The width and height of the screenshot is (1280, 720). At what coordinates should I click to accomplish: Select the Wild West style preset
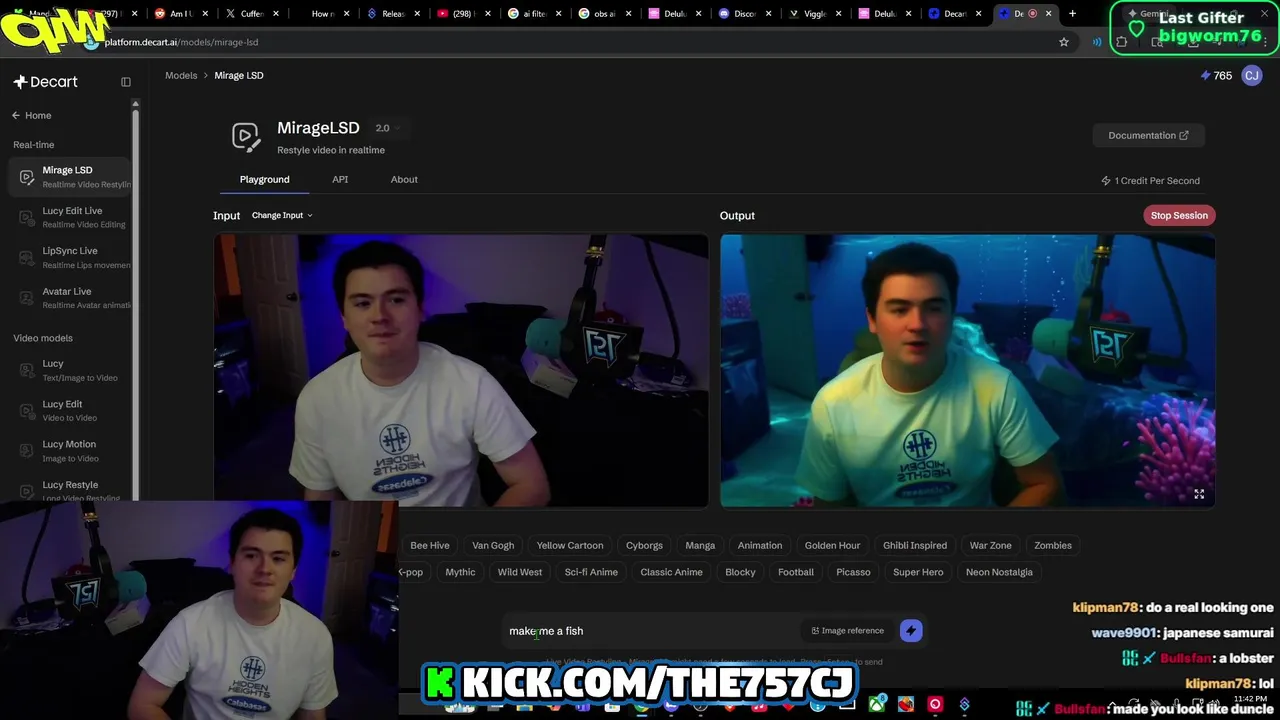tap(520, 572)
